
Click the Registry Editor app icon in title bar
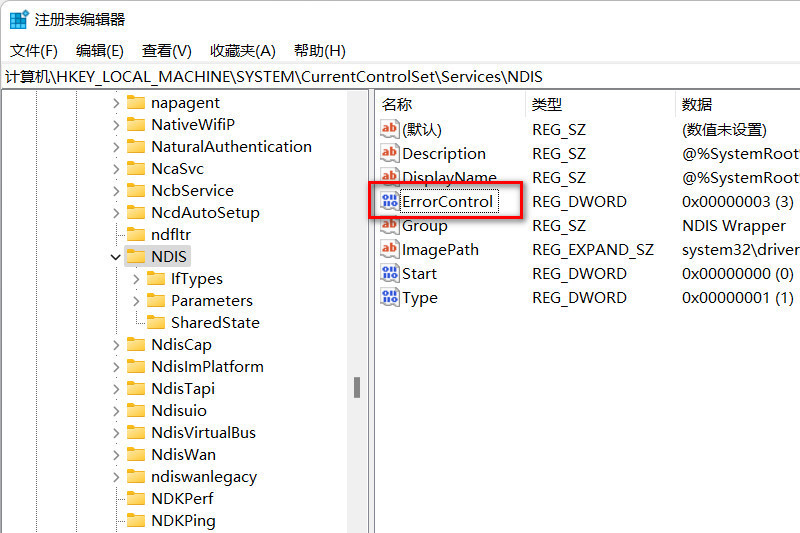click(x=19, y=19)
